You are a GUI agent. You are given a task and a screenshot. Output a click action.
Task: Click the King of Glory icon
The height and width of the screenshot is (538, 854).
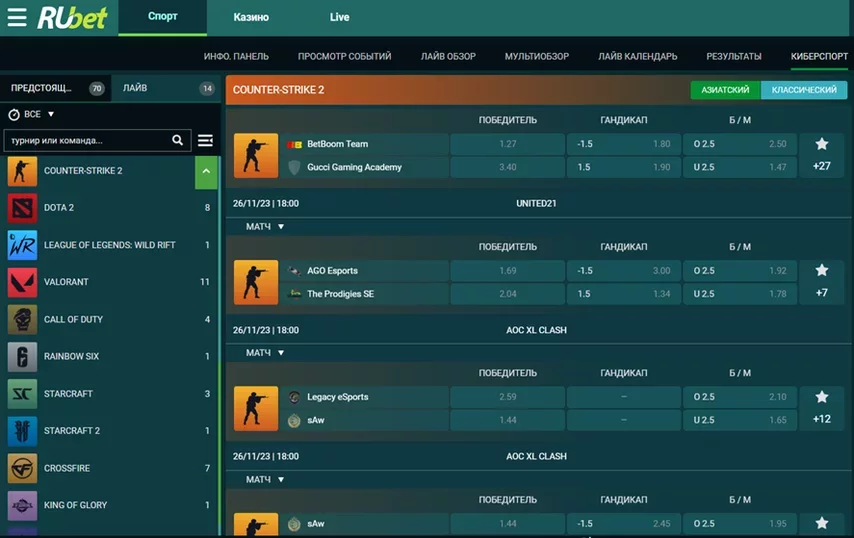click(x=22, y=505)
